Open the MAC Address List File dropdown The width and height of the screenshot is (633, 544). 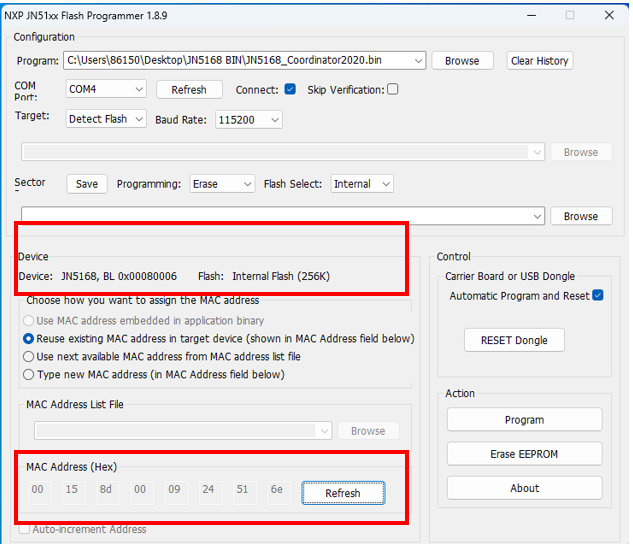[183, 431]
